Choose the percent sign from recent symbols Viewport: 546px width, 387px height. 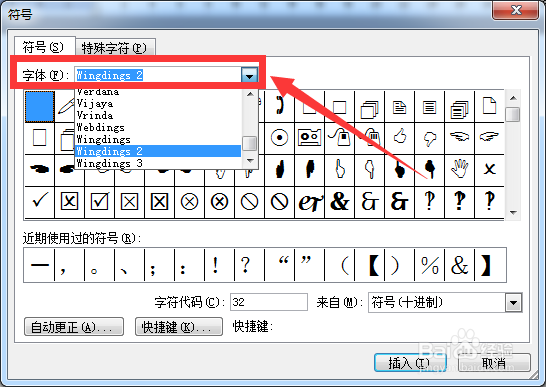pos(429,265)
